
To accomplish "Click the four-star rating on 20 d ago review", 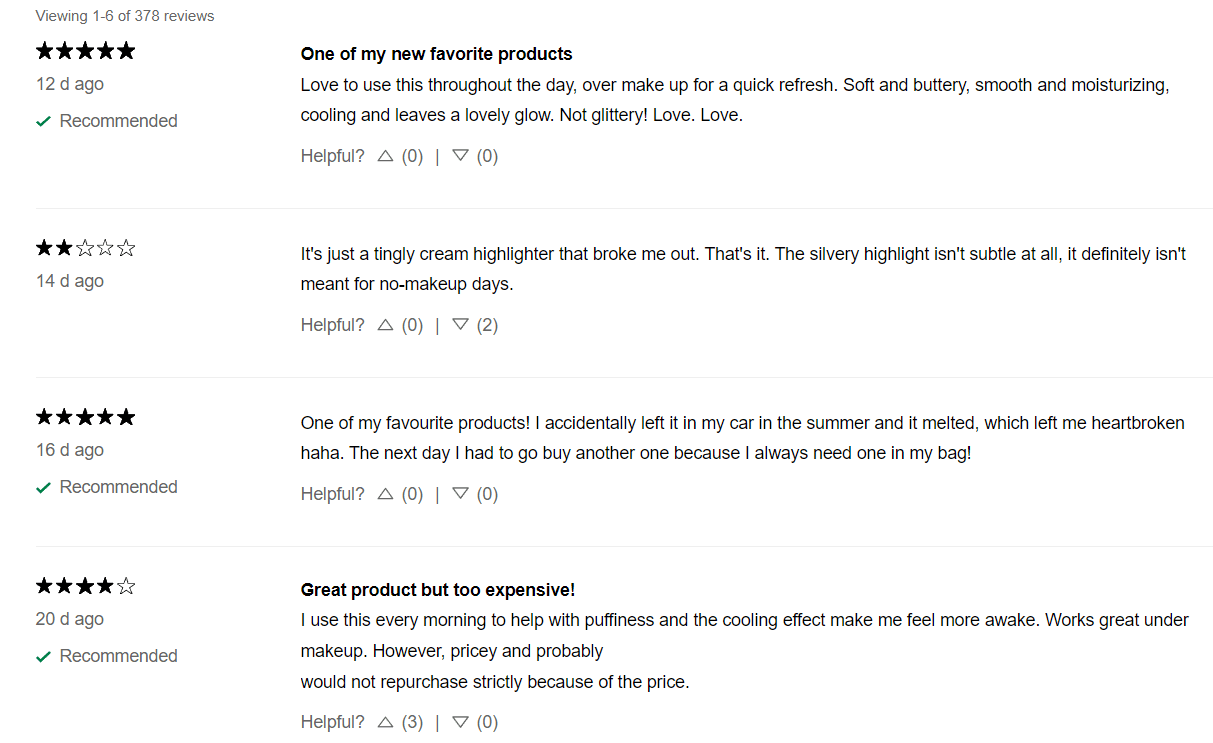I will pos(85,586).
